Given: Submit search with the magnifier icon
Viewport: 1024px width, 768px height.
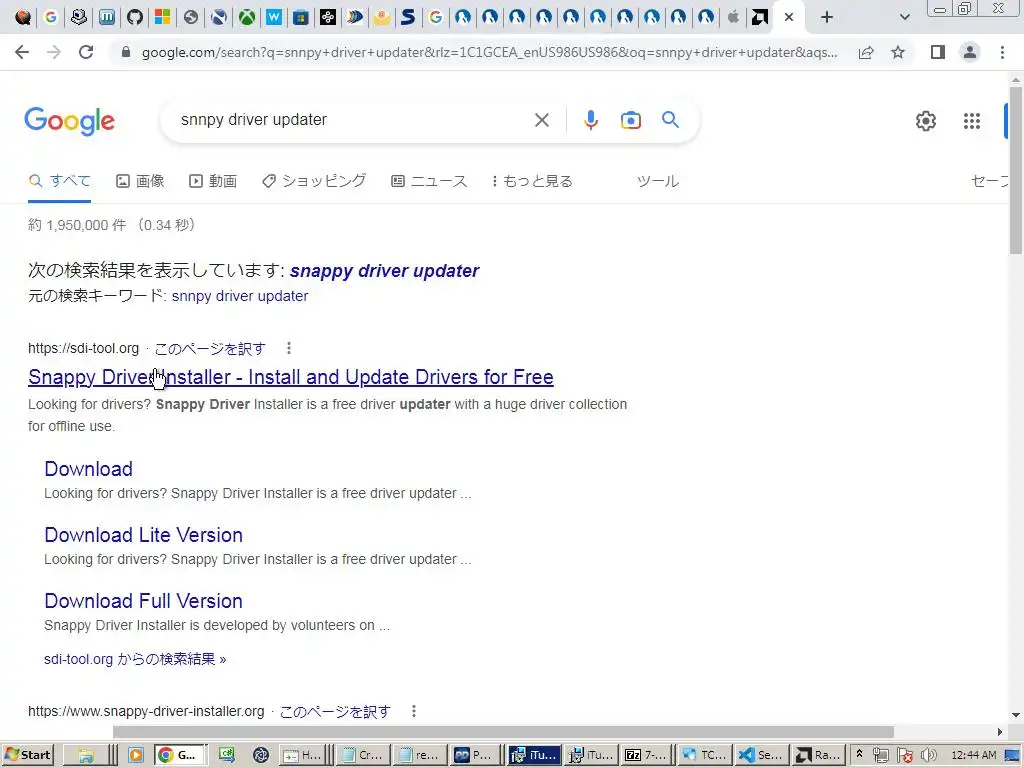Looking at the screenshot, I should (x=670, y=120).
